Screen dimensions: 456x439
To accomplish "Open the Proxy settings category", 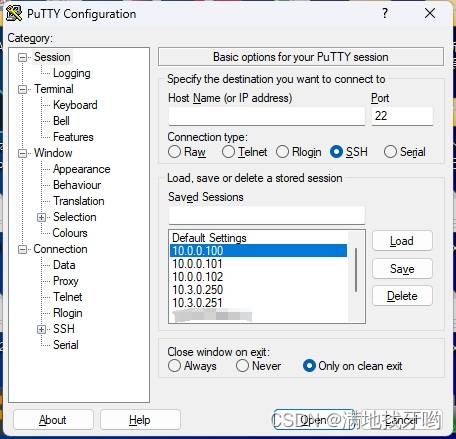I will tap(66, 281).
